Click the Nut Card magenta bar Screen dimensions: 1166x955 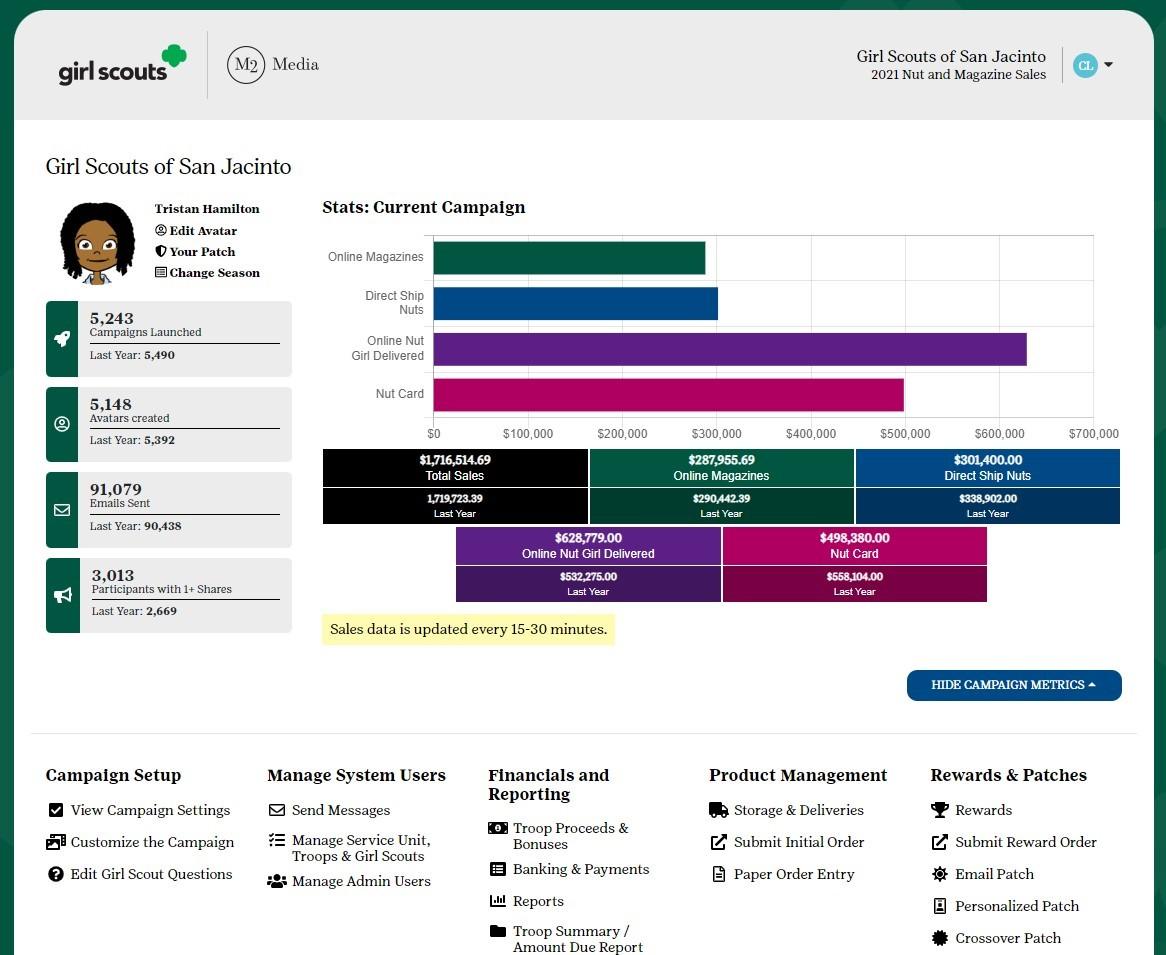pos(669,395)
